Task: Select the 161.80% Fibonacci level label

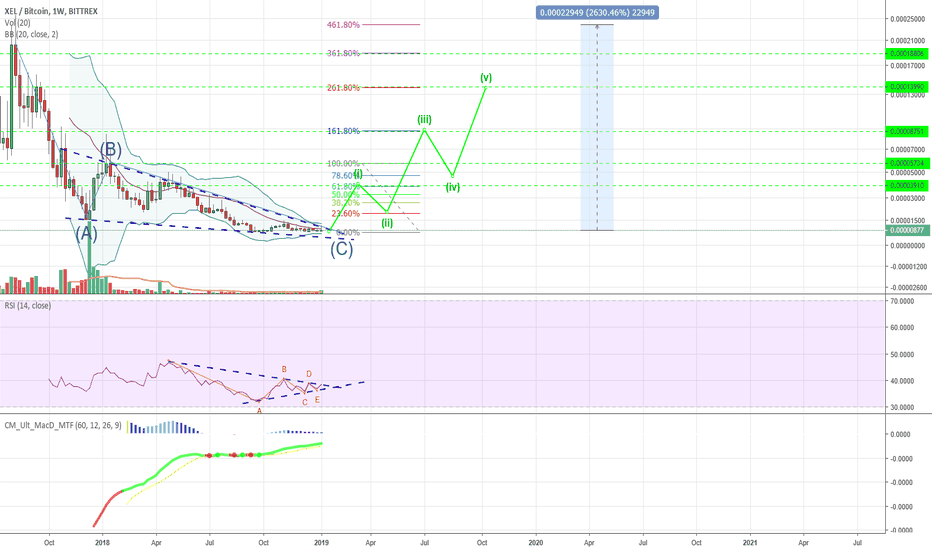Action: 343,131
